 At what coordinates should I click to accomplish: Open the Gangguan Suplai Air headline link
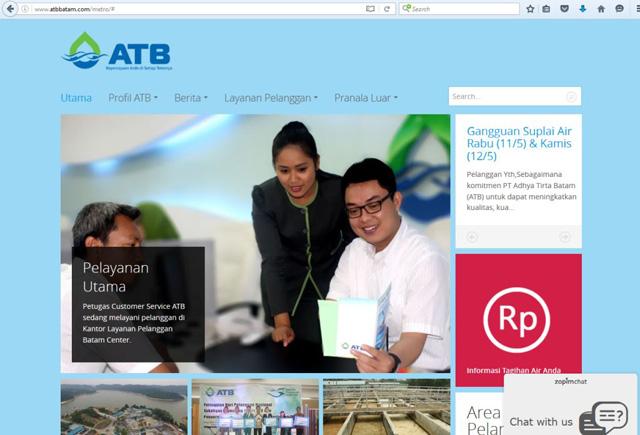(519, 143)
